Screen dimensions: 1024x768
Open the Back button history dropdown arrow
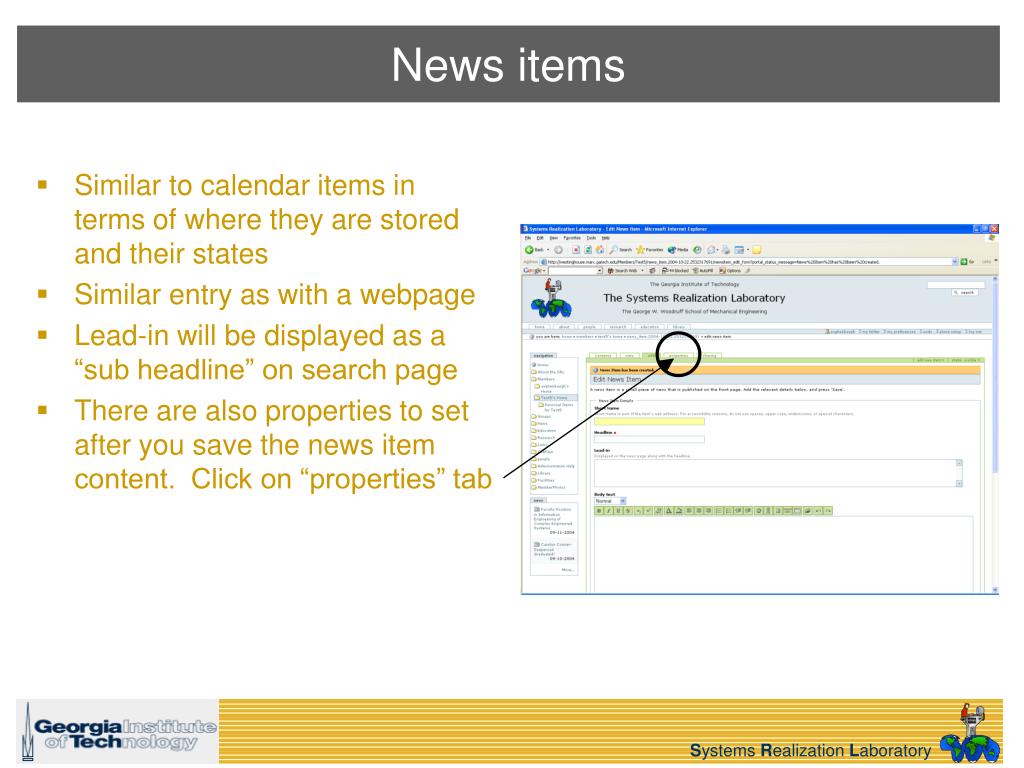(x=548, y=249)
